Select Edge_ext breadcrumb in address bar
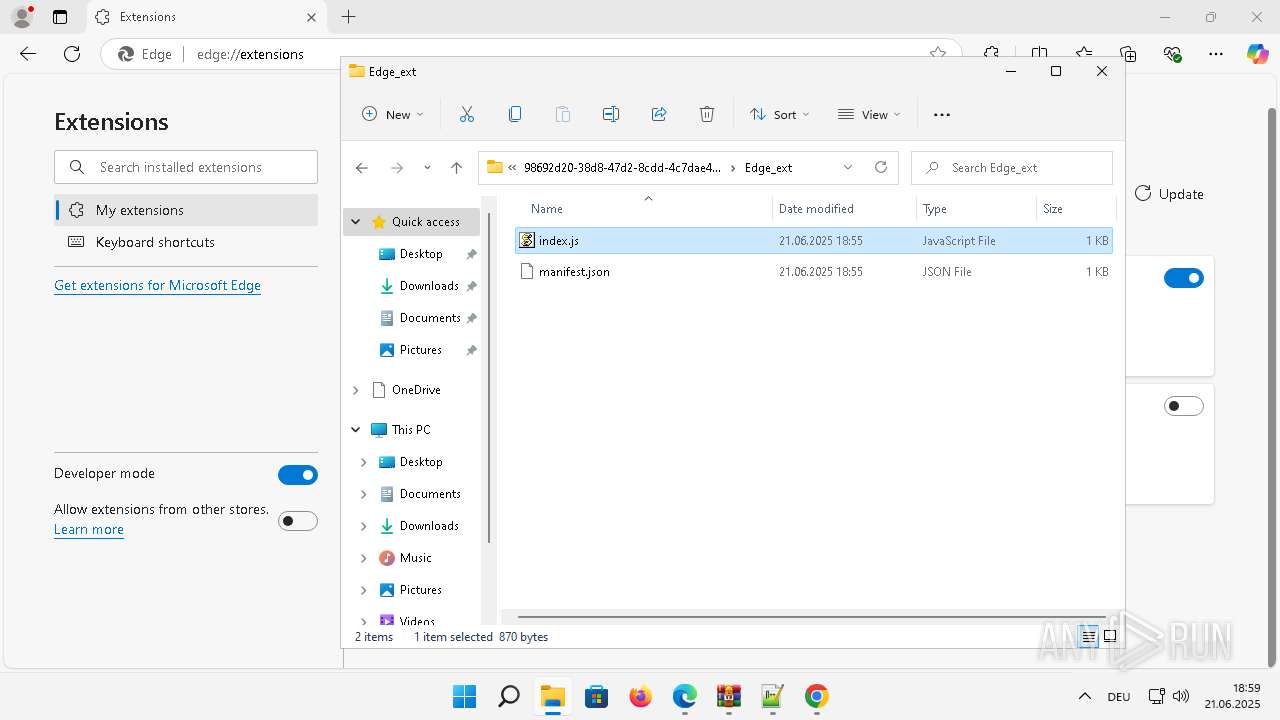 click(x=768, y=168)
